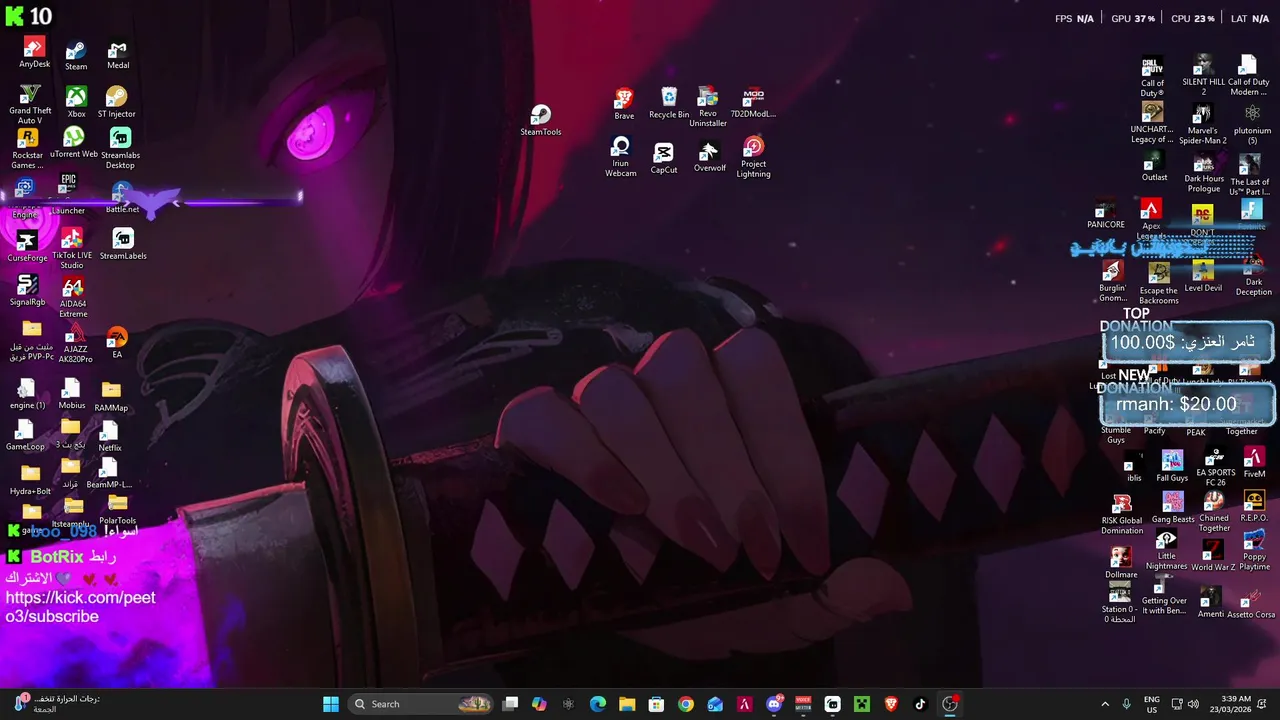This screenshot has height=720, width=1280.
Task: Open the plutonium desktop shortcut
Action: tap(1252, 124)
